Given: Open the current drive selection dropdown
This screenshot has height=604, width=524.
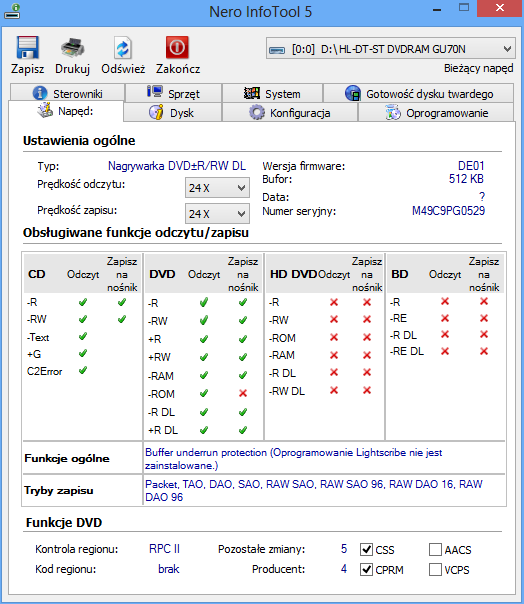Looking at the screenshot, I should point(390,49).
